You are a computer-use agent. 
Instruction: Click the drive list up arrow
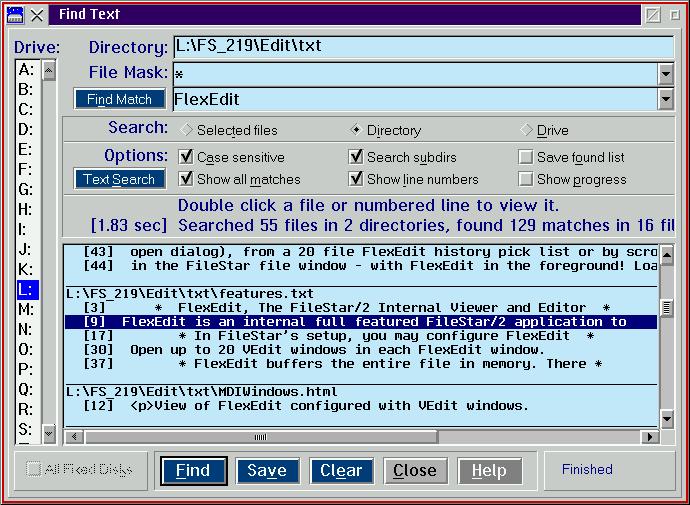(x=49, y=70)
